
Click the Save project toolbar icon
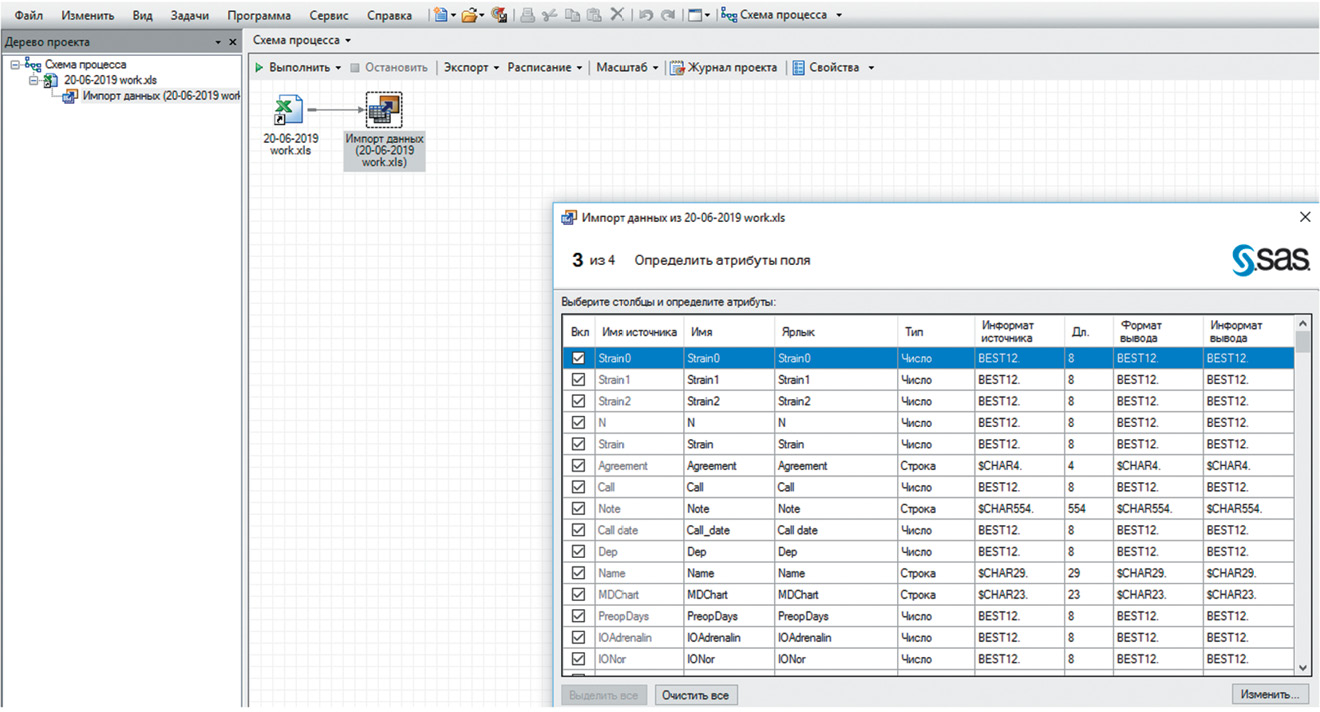click(x=499, y=15)
